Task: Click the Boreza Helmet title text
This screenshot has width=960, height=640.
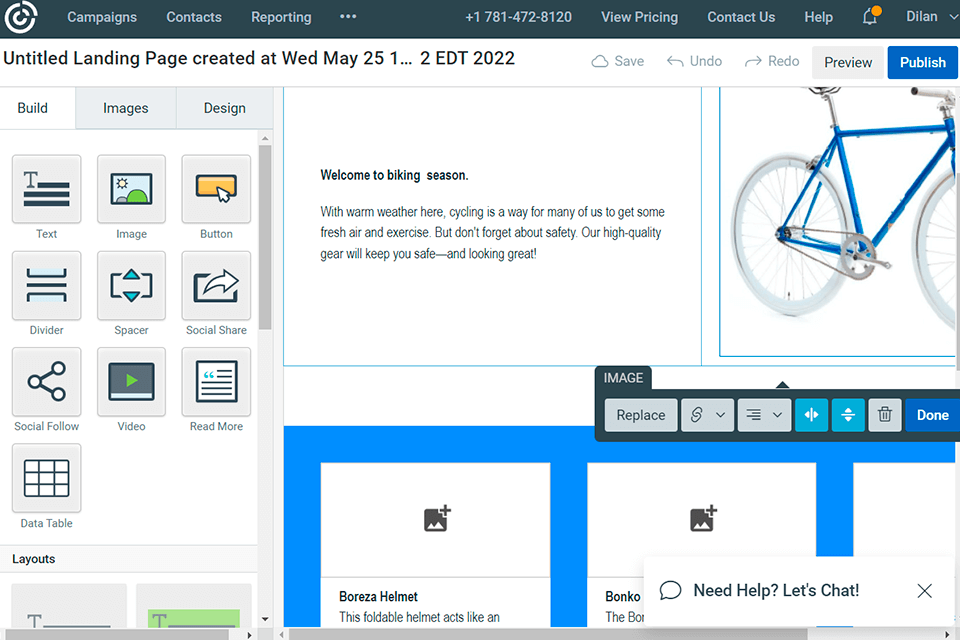Action: [378, 597]
